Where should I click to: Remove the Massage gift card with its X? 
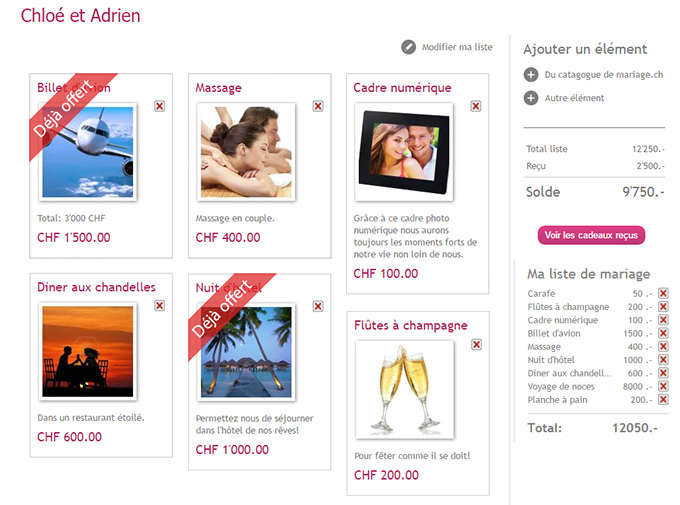click(x=318, y=106)
